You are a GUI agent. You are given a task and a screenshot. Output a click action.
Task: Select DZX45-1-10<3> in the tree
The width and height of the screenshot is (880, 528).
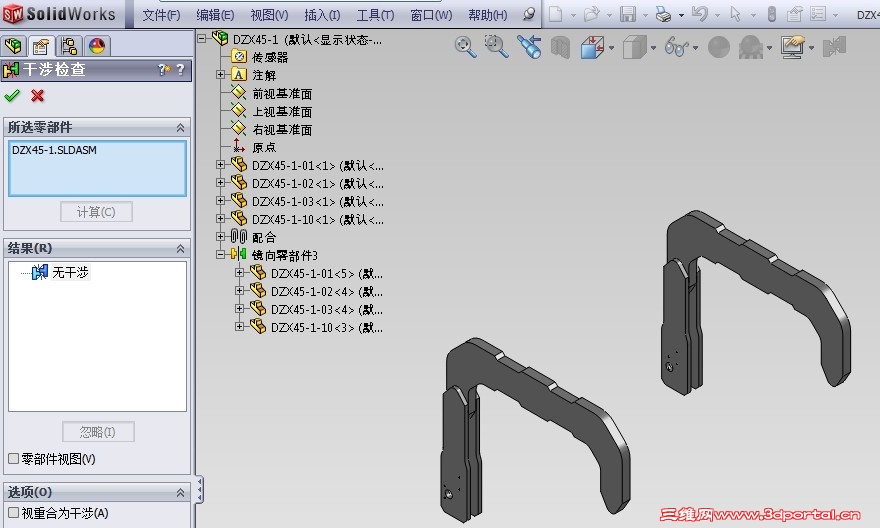tap(327, 327)
